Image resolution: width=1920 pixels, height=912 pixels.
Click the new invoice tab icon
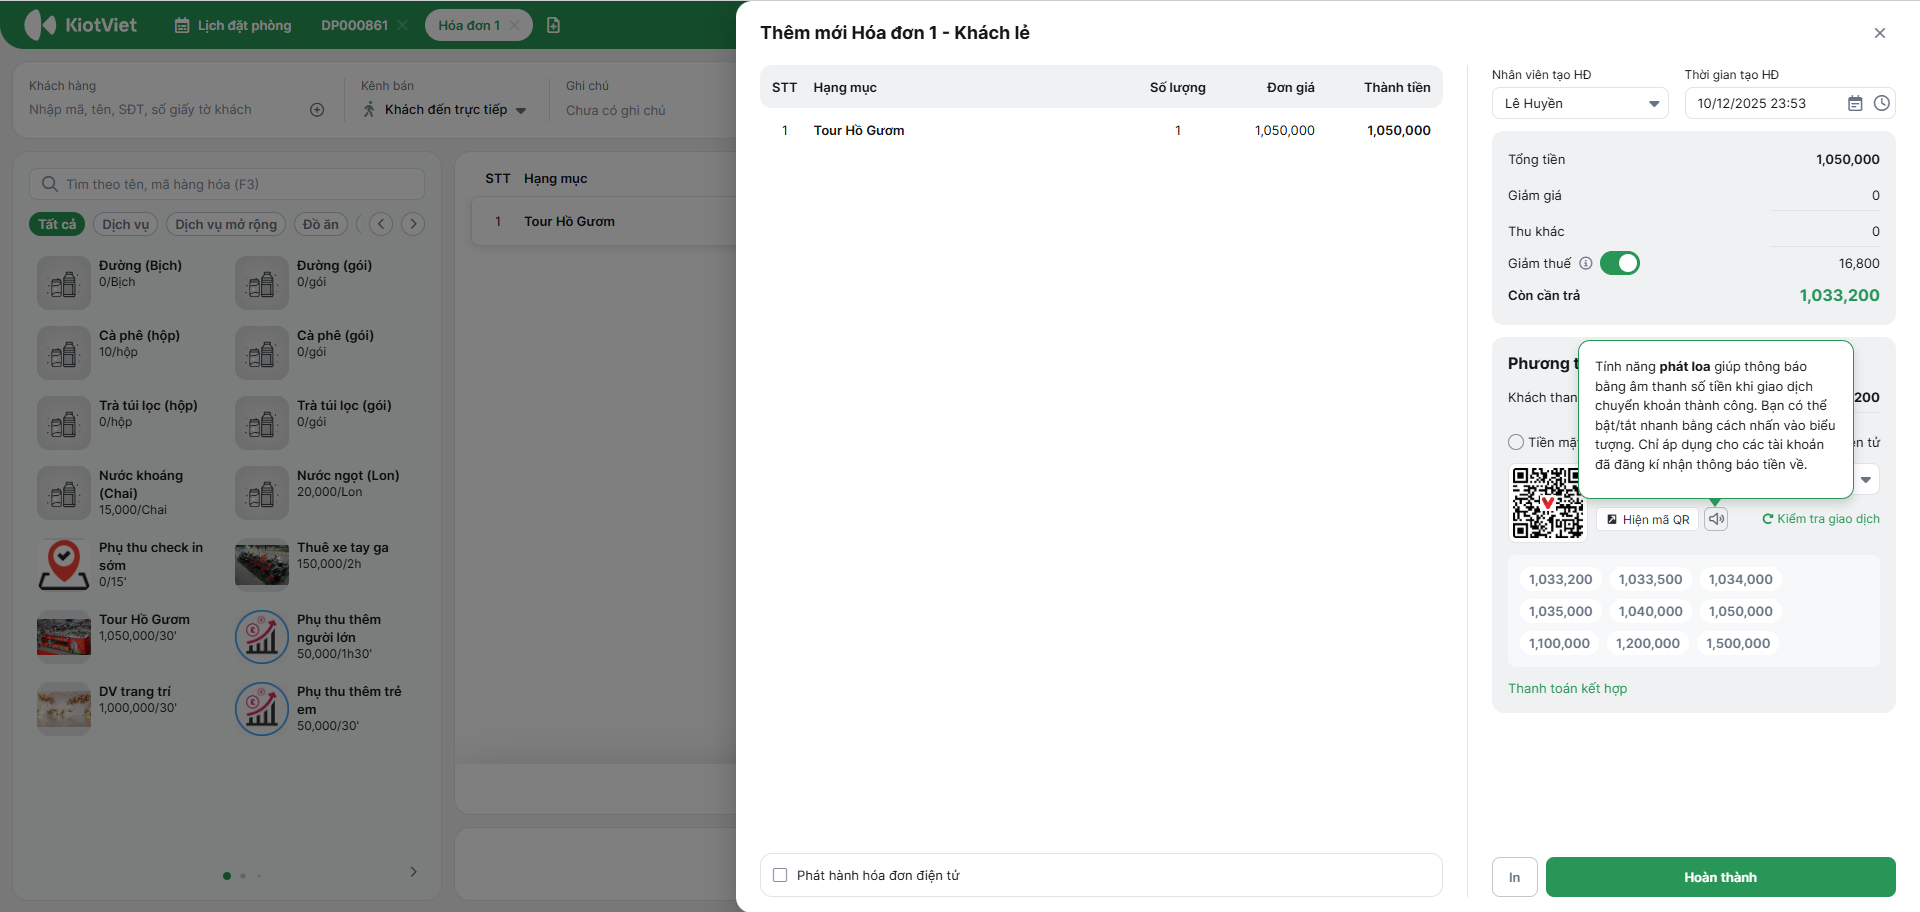click(x=553, y=25)
